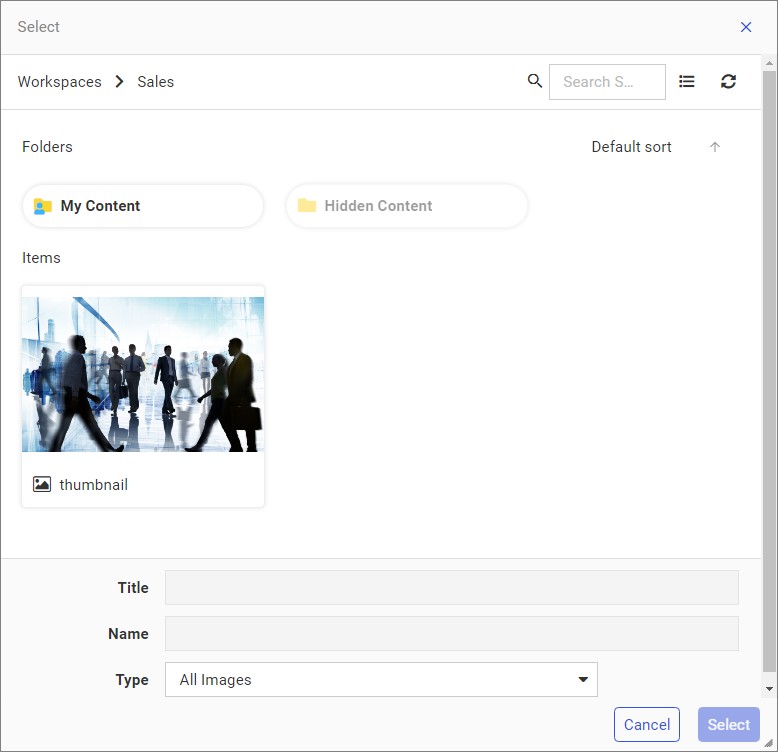Click the image type icon beside thumbnail

click(x=42, y=484)
